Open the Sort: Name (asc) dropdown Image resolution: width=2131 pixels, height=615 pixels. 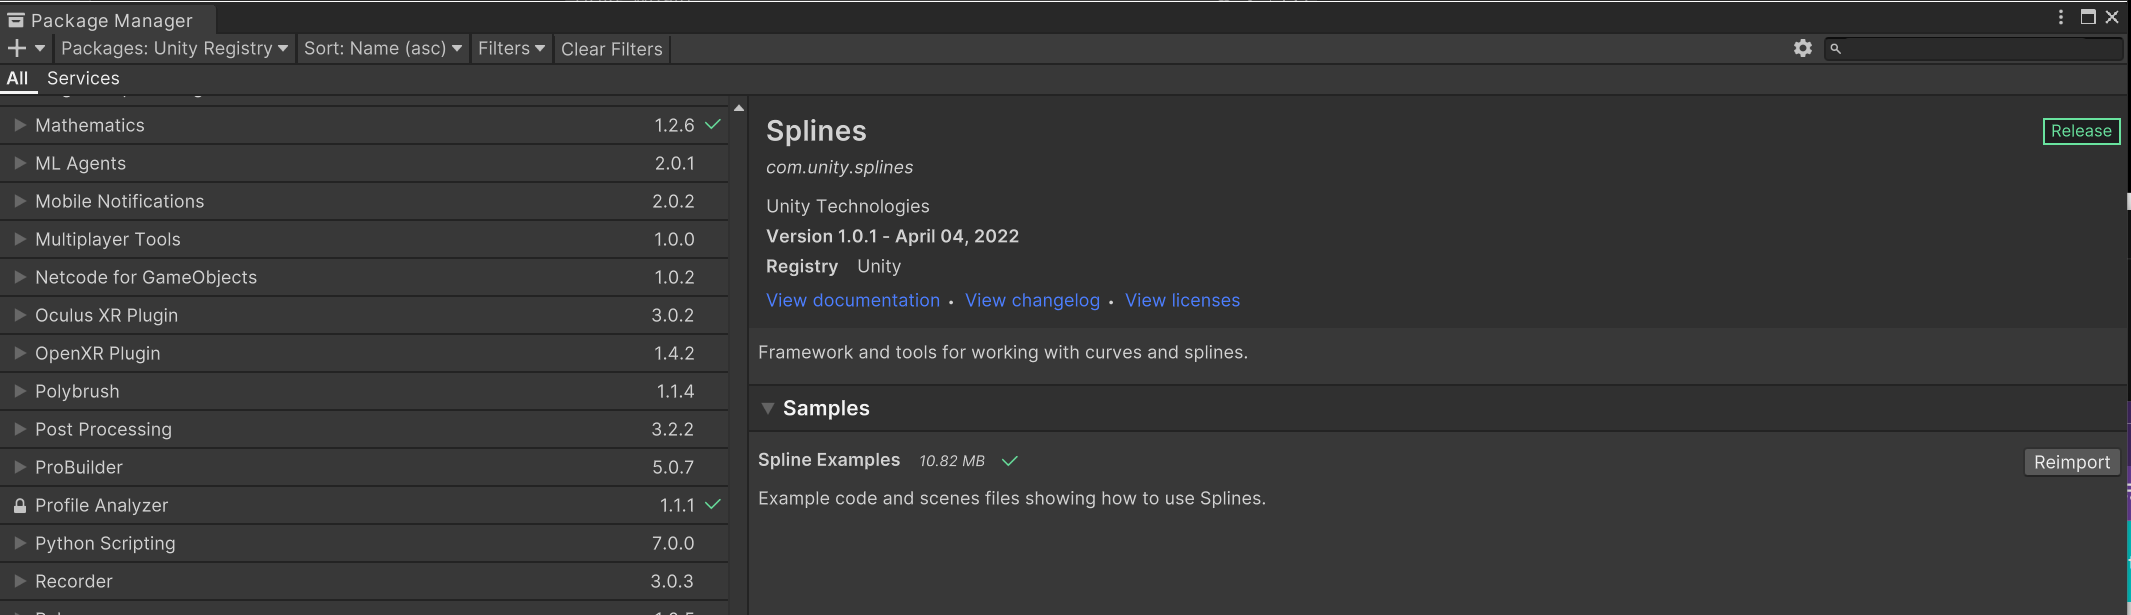tap(383, 48)
